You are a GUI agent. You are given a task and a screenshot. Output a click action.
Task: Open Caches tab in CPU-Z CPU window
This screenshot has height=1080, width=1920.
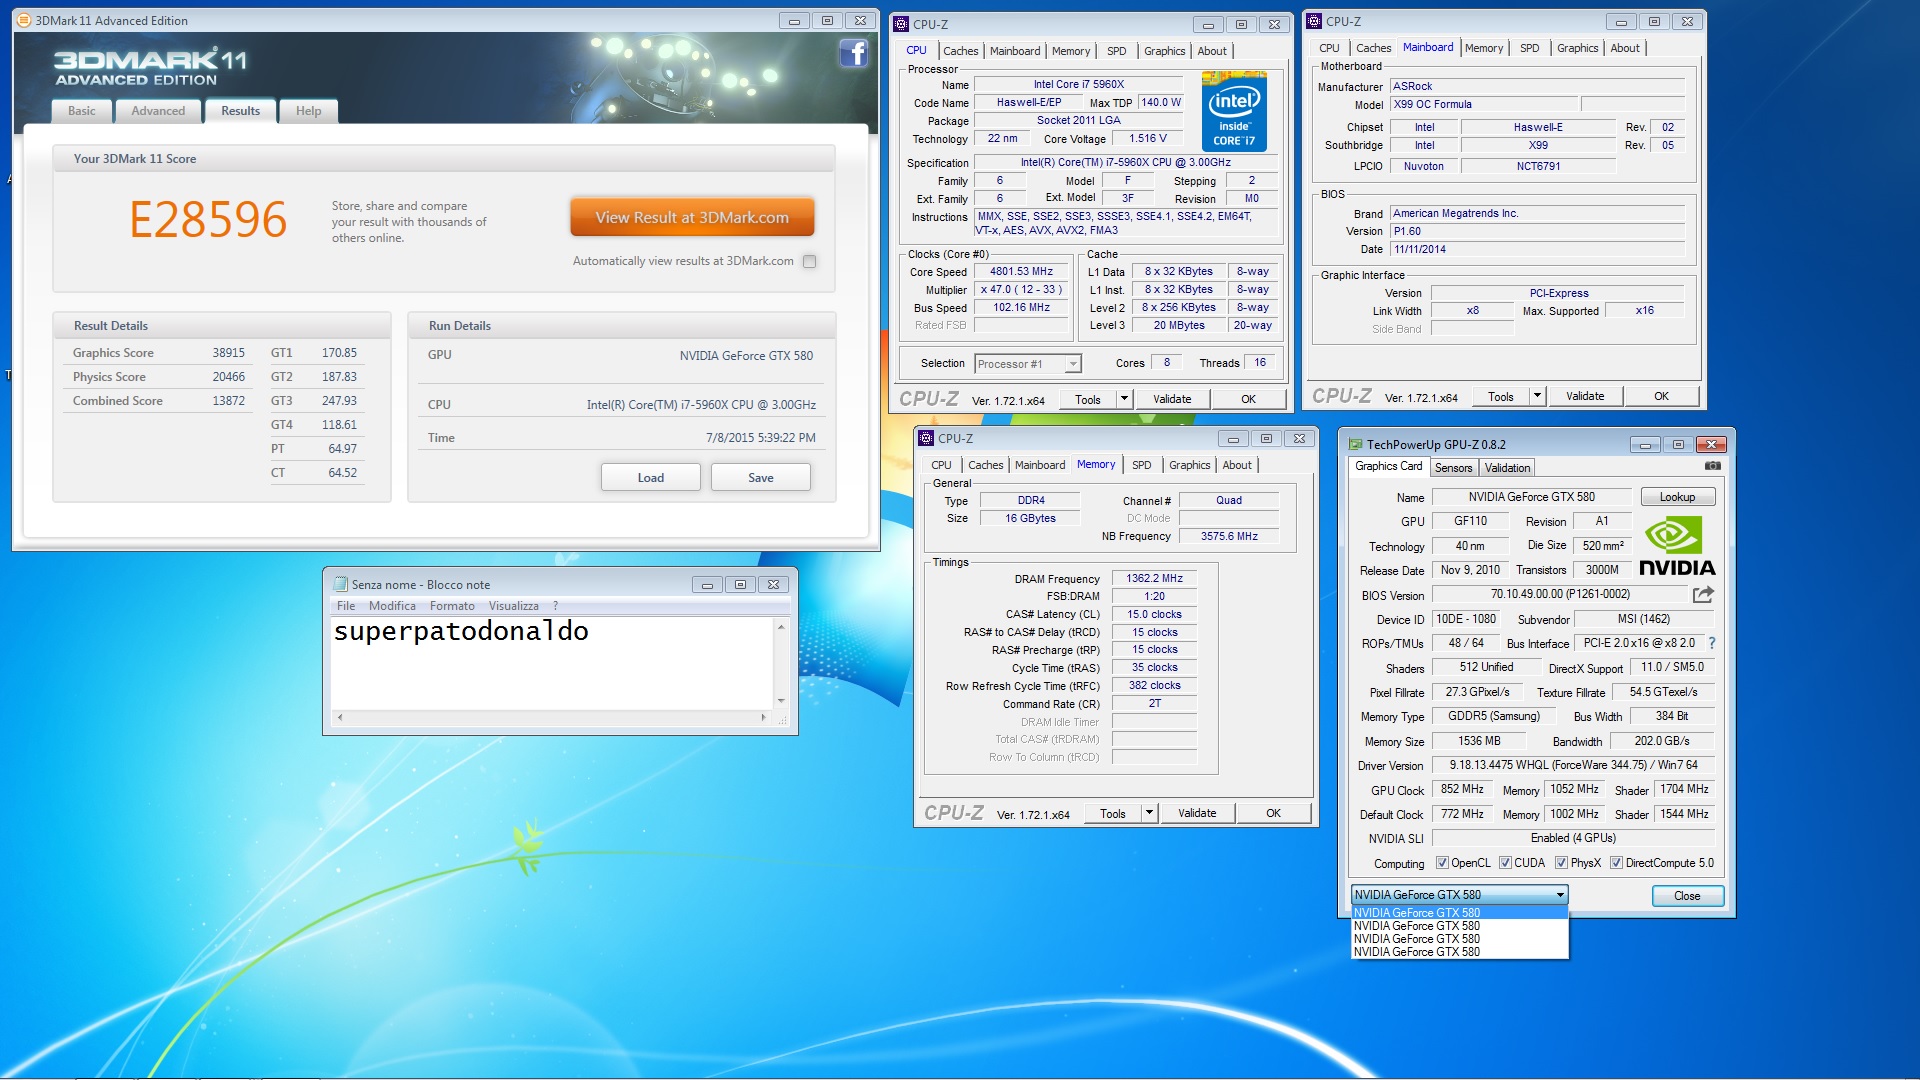click(x=960, y=51)
